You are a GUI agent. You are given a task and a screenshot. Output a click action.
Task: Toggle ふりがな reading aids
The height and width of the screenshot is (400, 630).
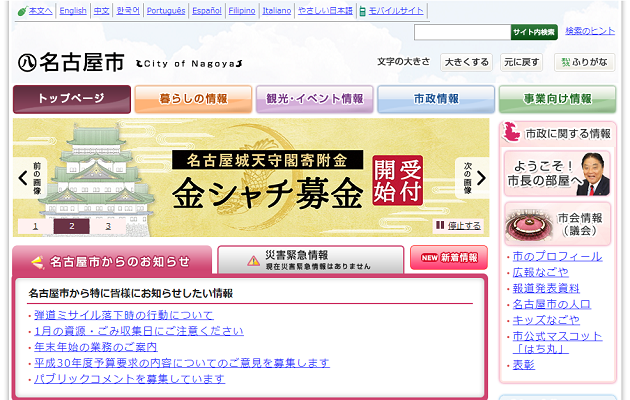click(x=585, y=62)
